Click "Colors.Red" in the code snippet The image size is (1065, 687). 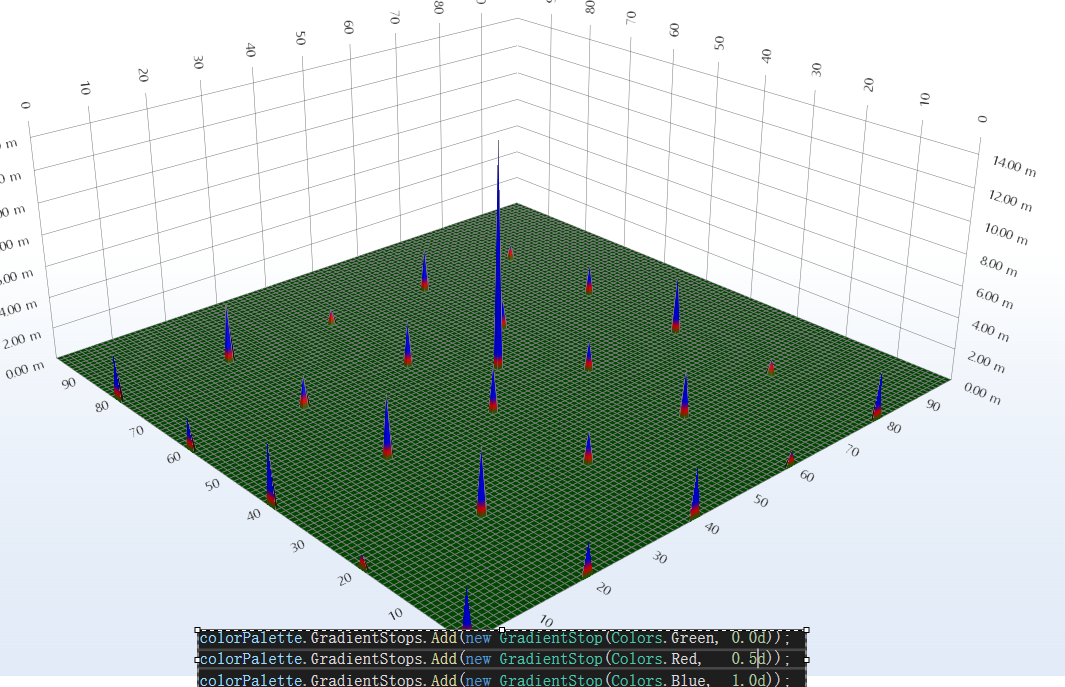[x=655, y=658]
